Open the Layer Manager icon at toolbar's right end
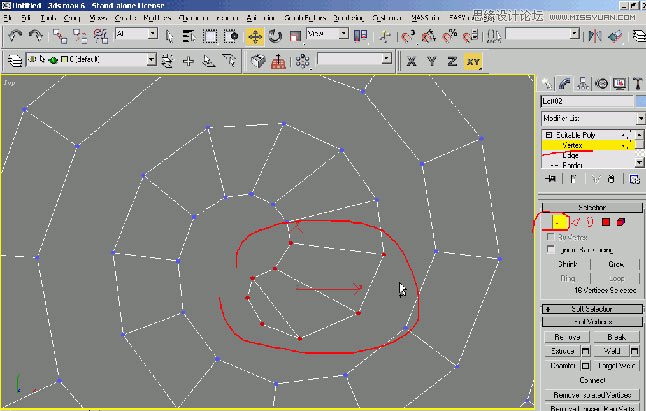Image resolution: width=646 pixels, height=411 pixels. tap(639, 36)
